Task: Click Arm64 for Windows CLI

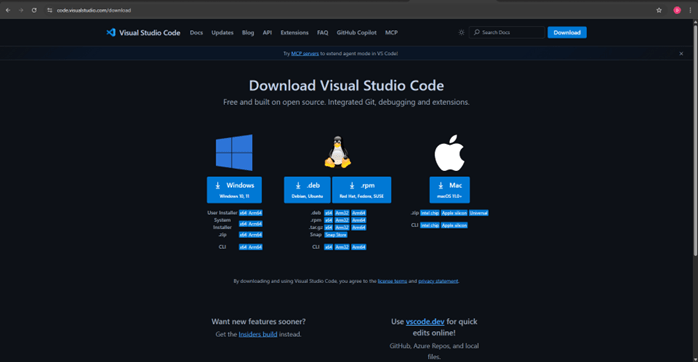Action: point(255,247)
